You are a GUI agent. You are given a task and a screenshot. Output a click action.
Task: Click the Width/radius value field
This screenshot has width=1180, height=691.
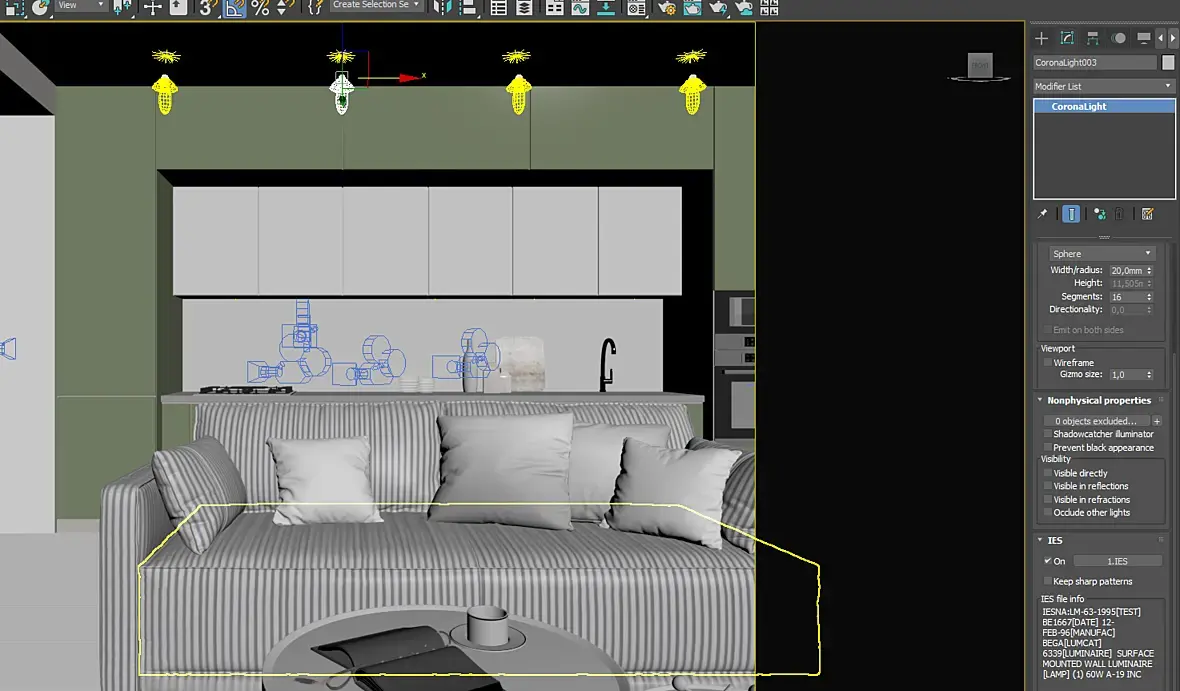[1127, 270]
